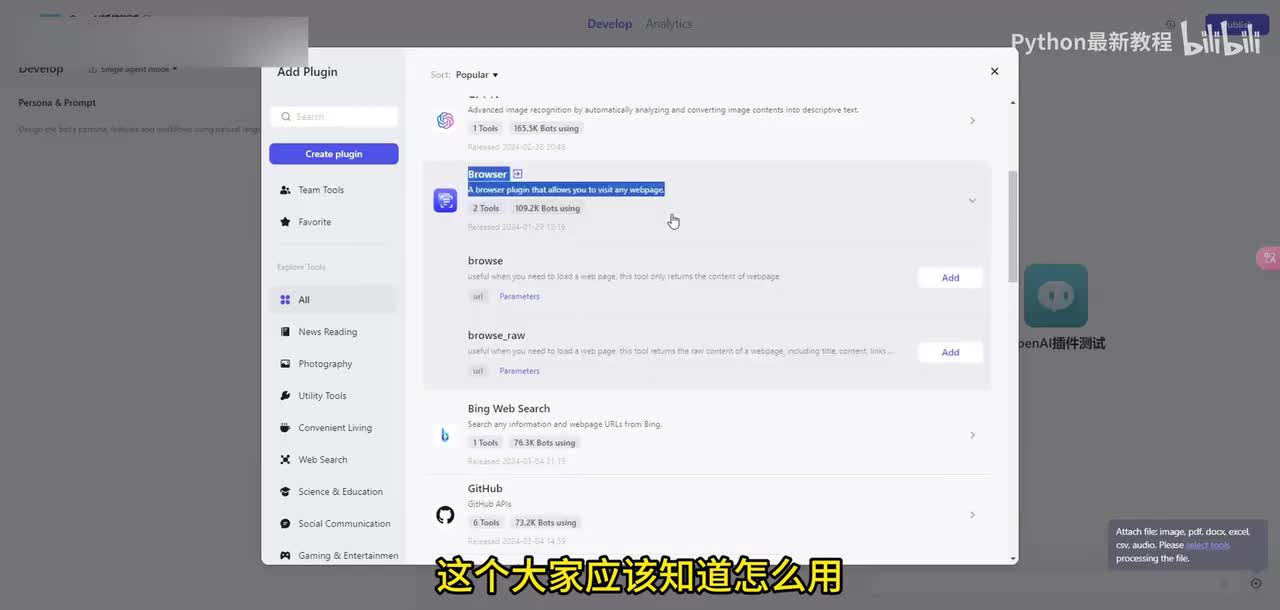
Task: Click the Bing Web Search plugin title
Action: point(509,409)
